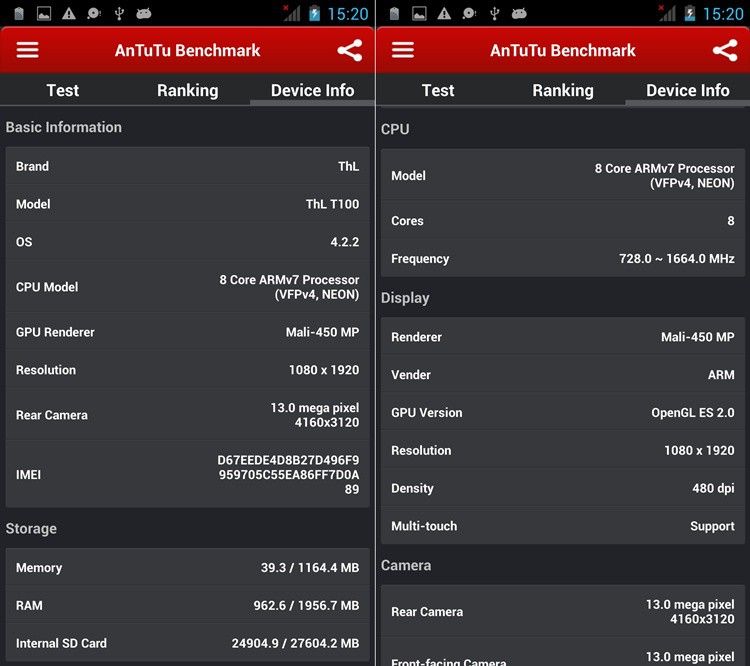This screenshot has height=666, width=750.
Task: Tap battery icon in right status bar
Action: coord(690,13)
